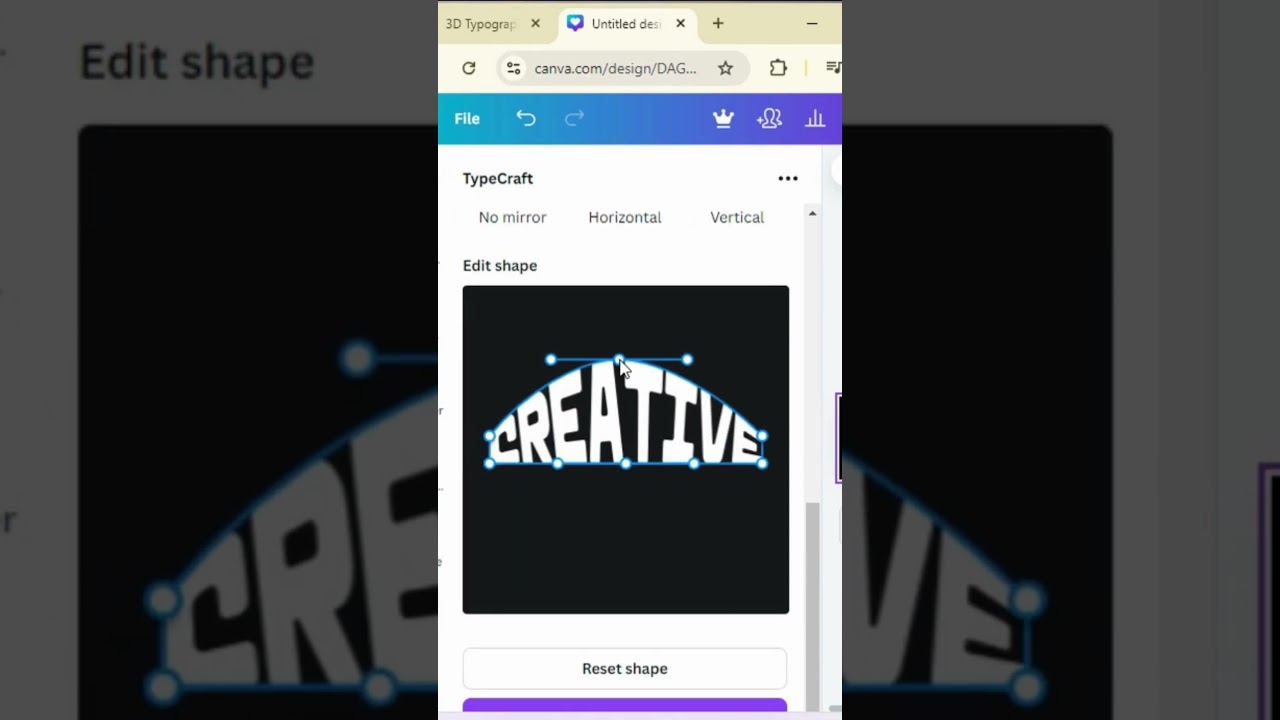Minimize the browser window
Viewport: 1280px width, 720px height.
coord(812,23)
